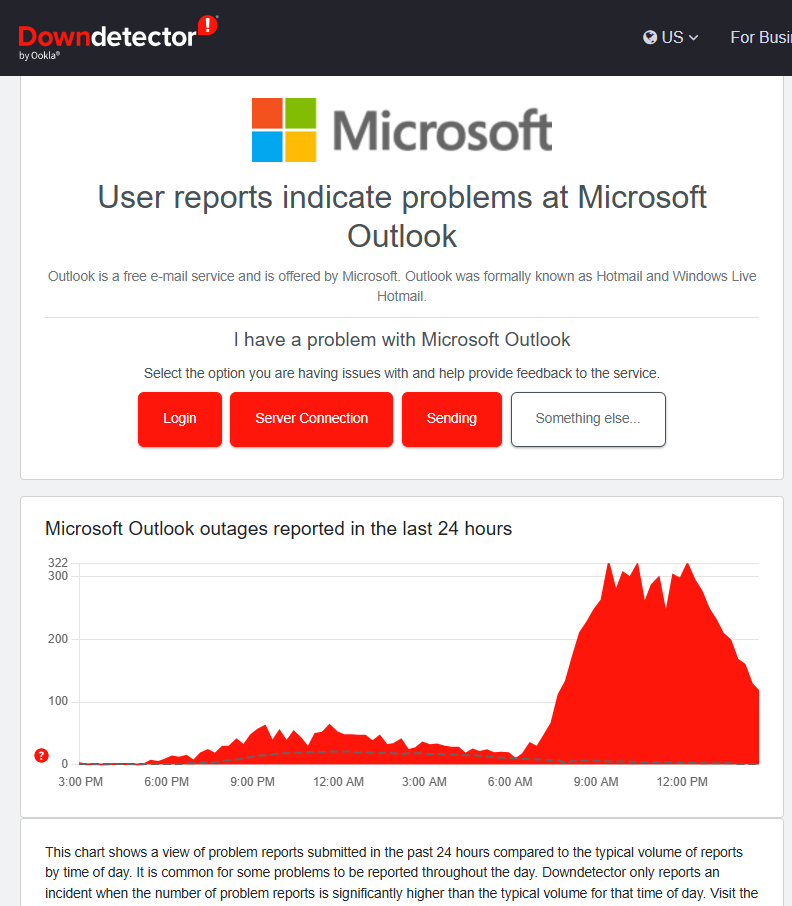
Task: Click the Downdetector logo in header
Action: tap(118, 38)
